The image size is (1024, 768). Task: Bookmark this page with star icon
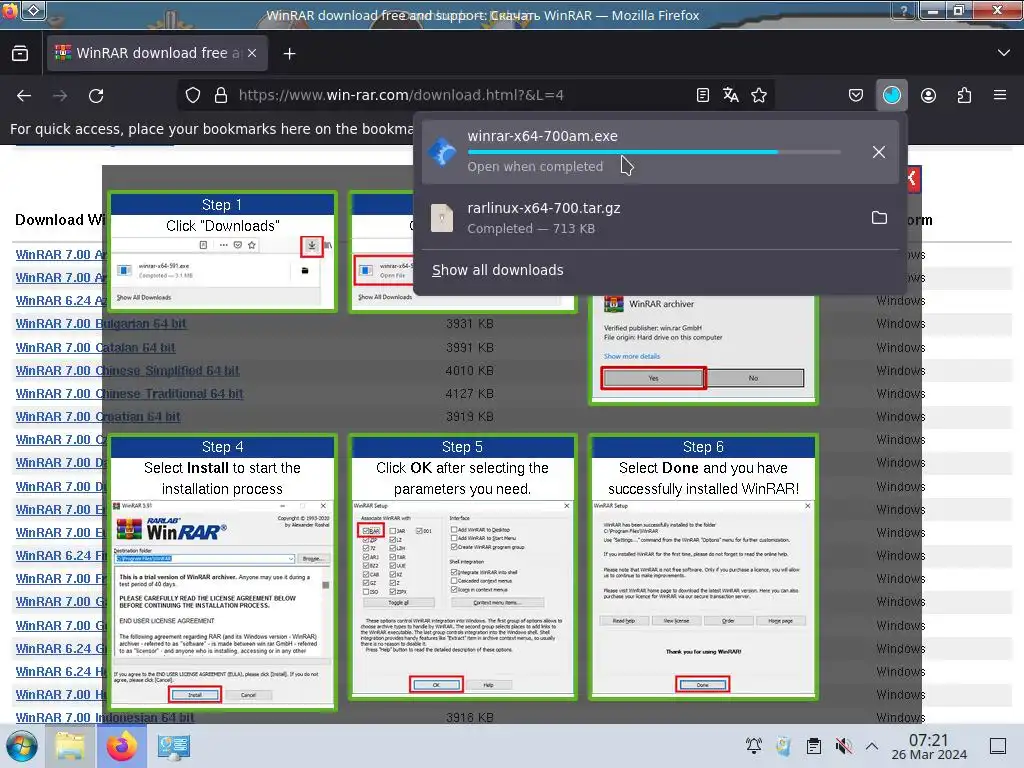[759, 95]
